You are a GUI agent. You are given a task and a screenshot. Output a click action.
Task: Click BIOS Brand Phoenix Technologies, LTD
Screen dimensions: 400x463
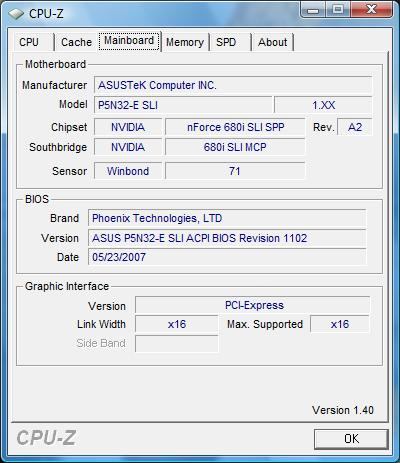tap(227, 218)
